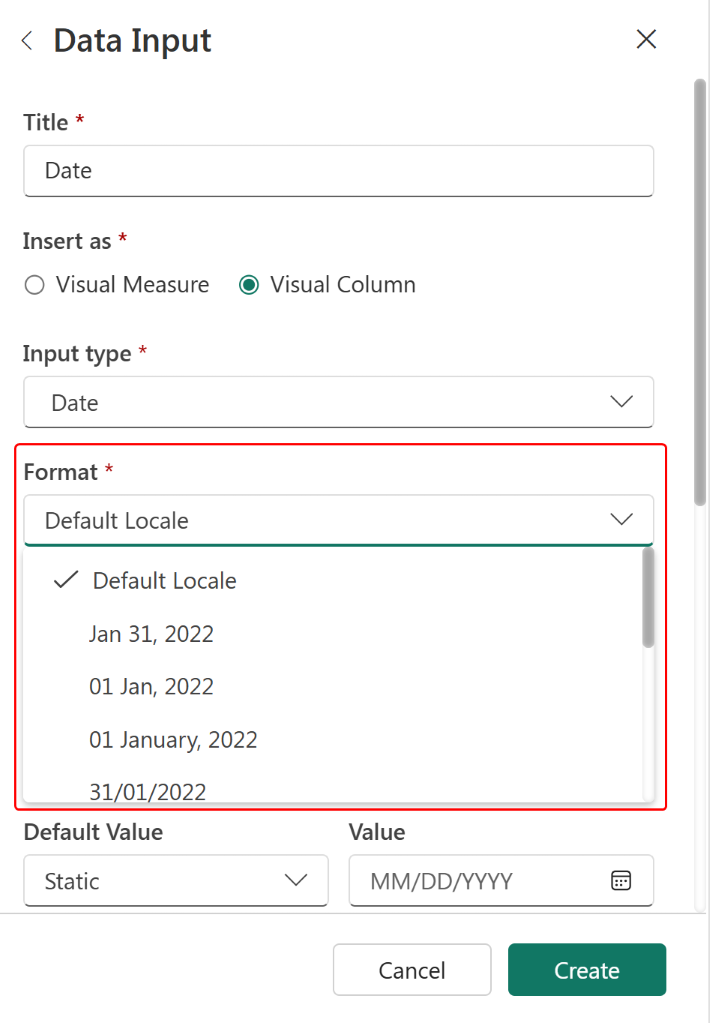Click the Cancel button

point(412,970)
